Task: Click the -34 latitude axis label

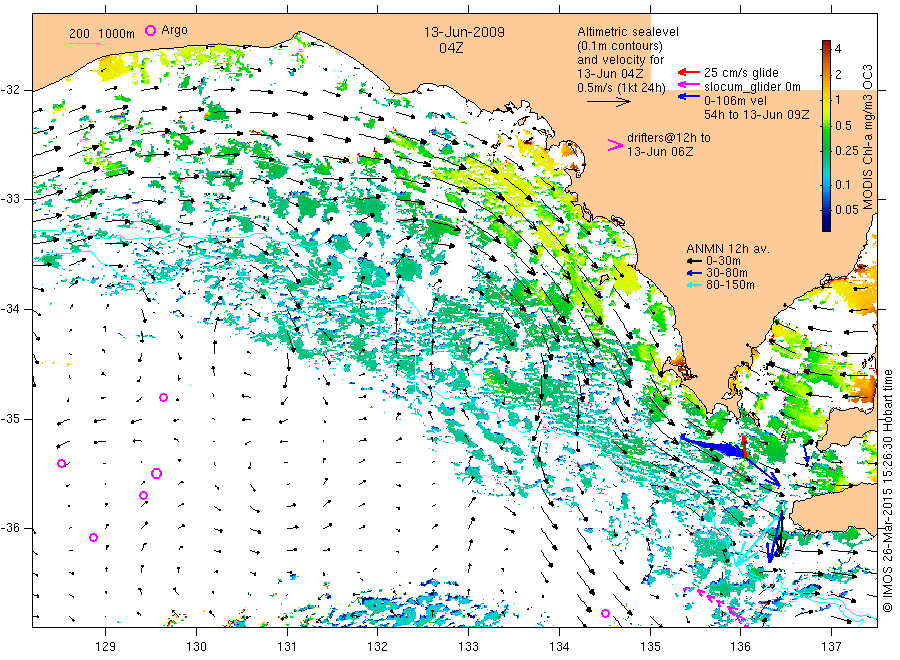Action: click(10, 309)
